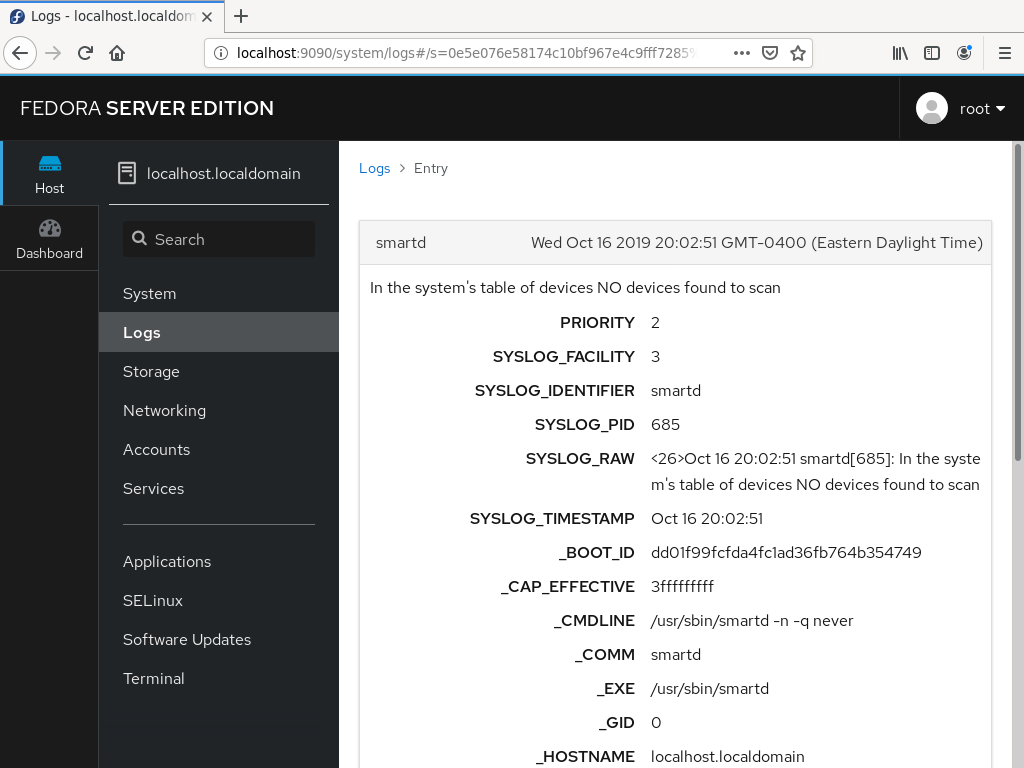The width and height of the screenshot is (1024, 768).
Task: Focus the sidebar Search field
Action: click(x=219, y=239)
